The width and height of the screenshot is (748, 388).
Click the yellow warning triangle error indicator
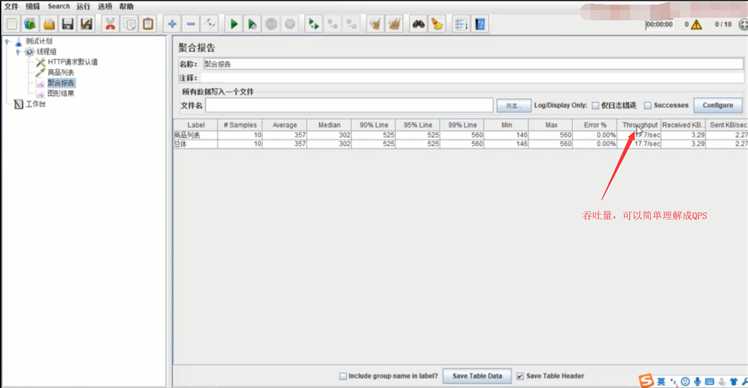click(696, 24)
